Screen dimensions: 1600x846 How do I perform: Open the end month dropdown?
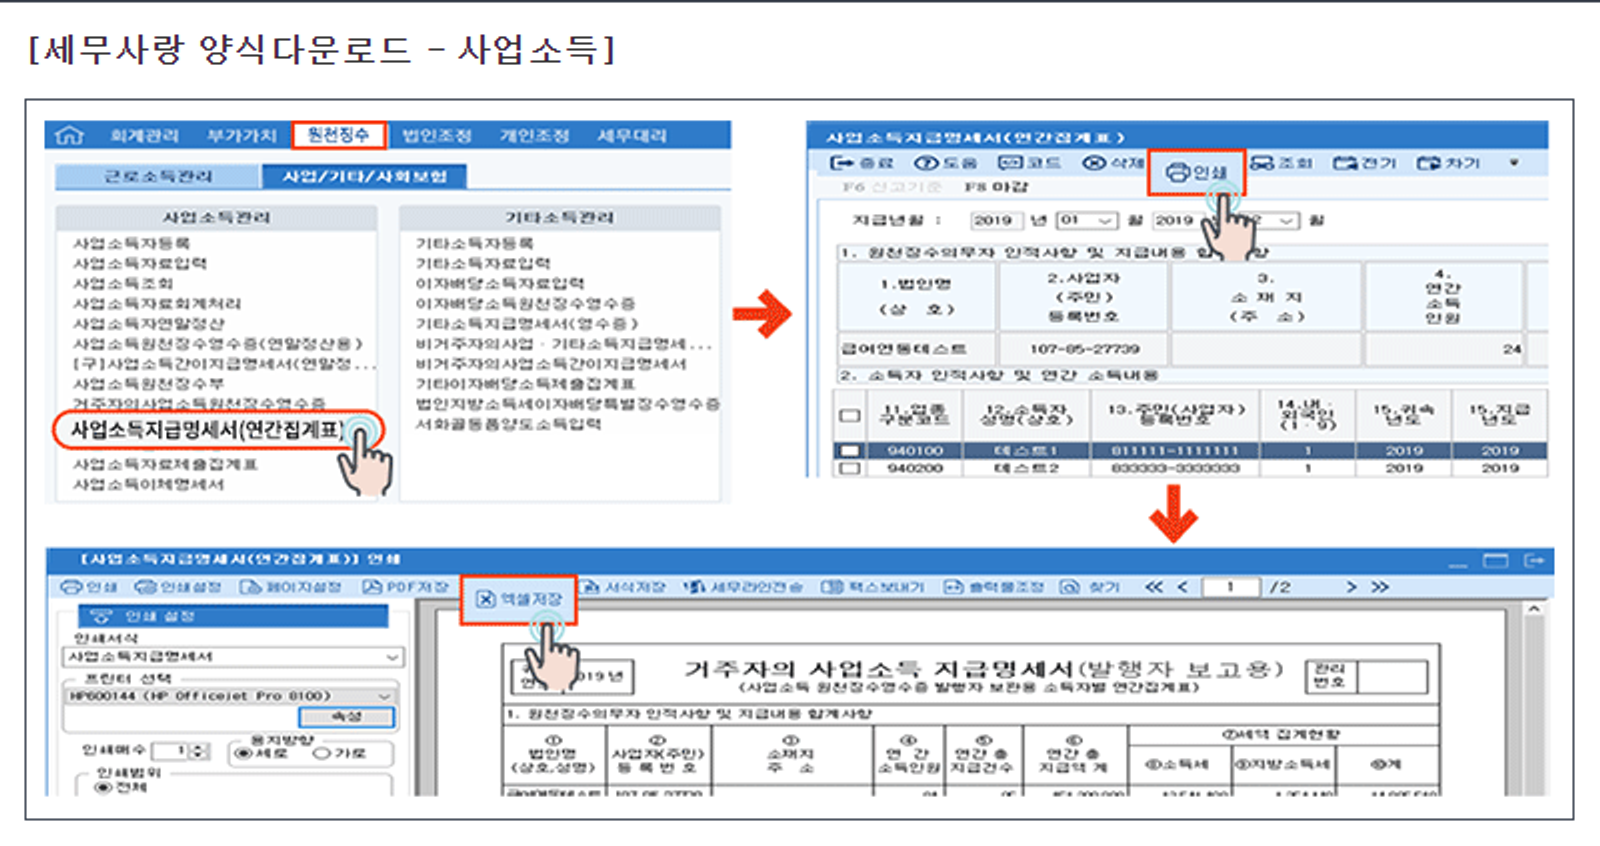[1268, 220]
